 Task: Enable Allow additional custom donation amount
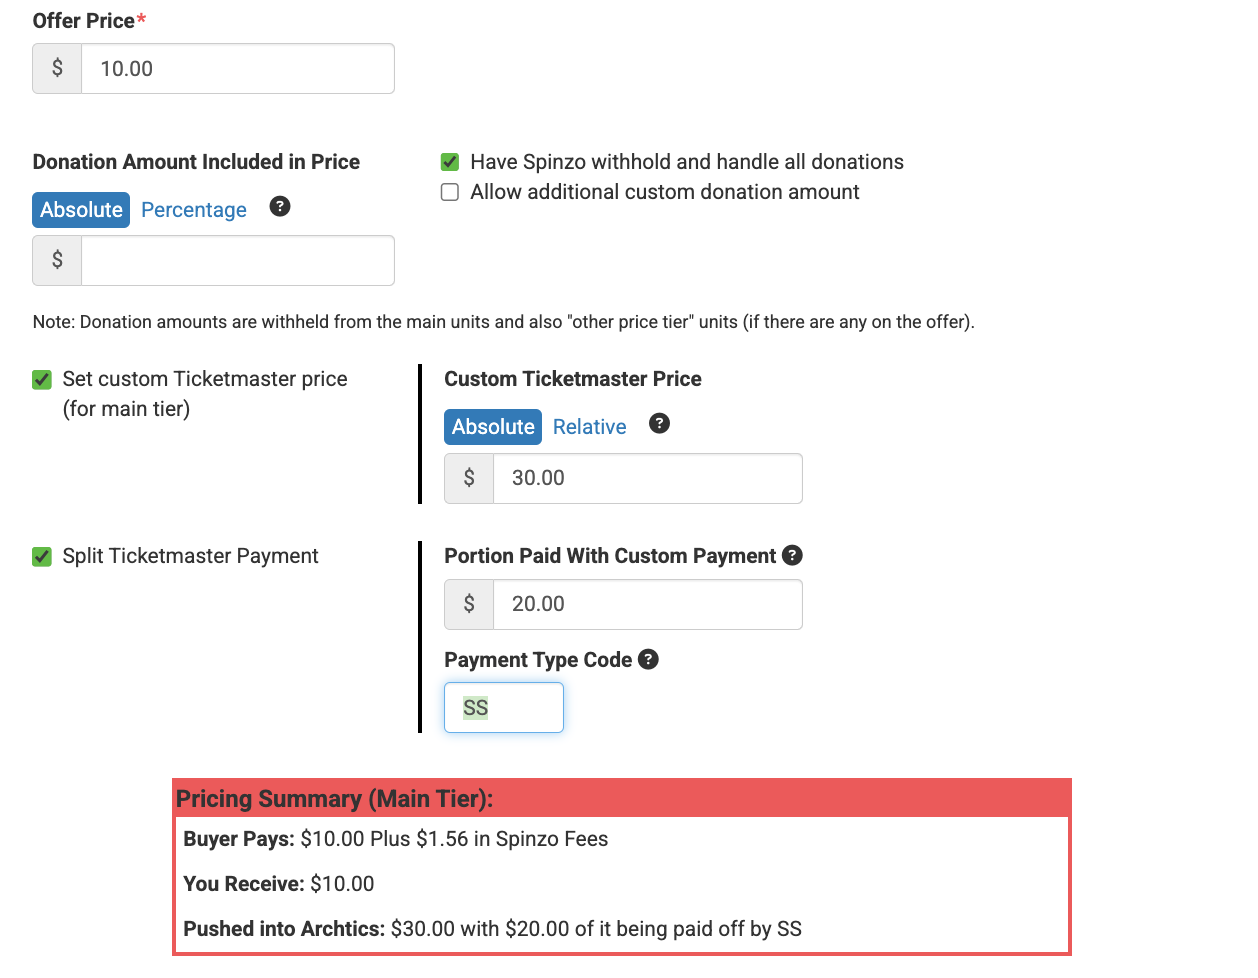pos(450,192)
